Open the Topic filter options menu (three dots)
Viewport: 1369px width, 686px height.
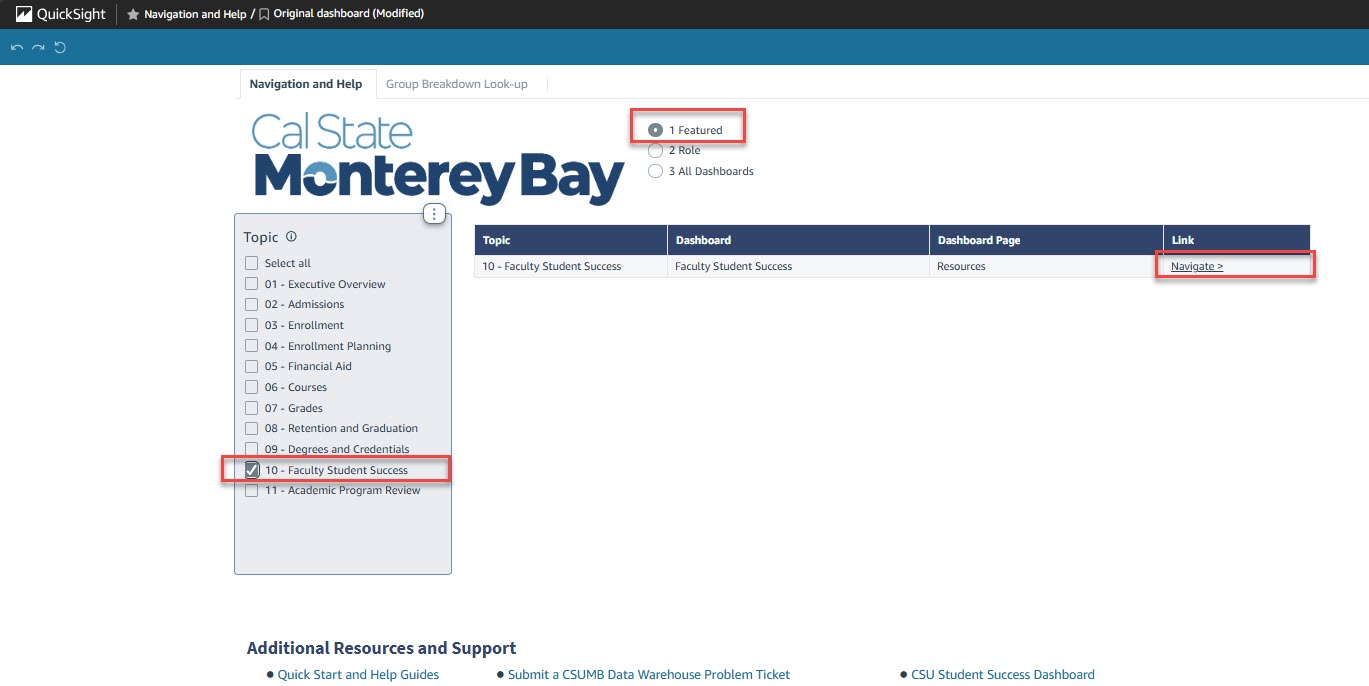tap(434, 213)
